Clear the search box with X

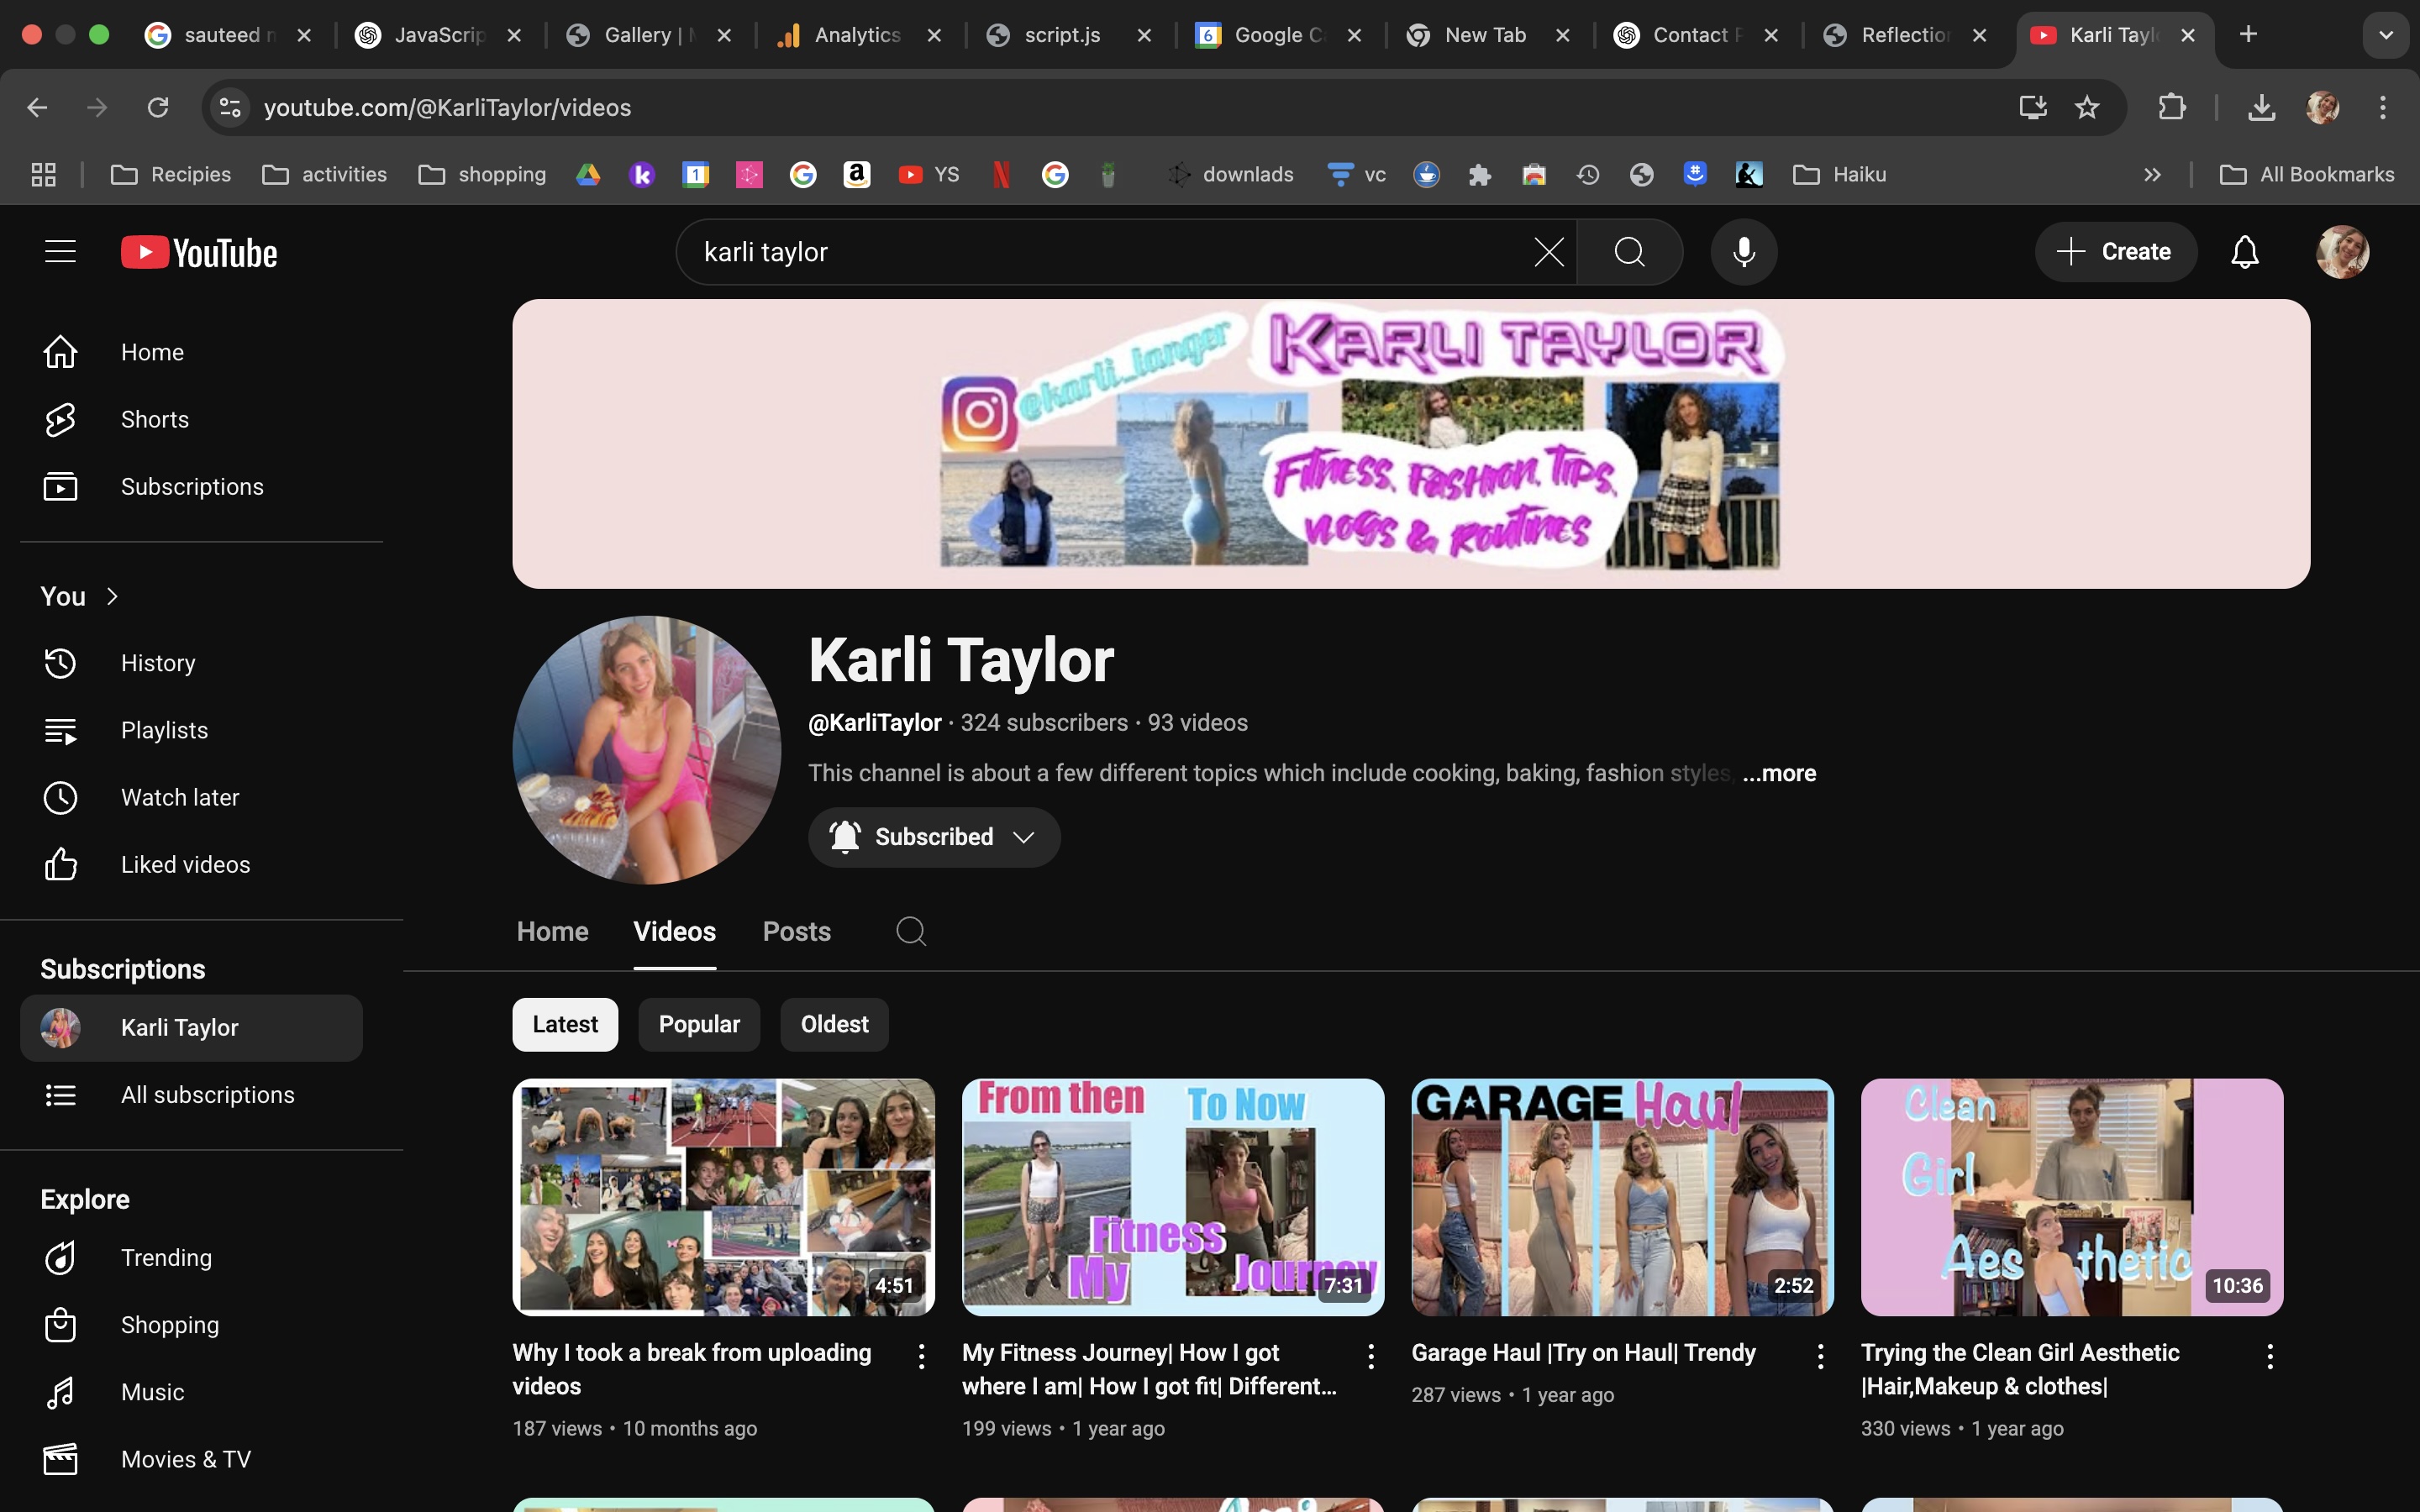pyautogui.click(x=1548, y=252)
